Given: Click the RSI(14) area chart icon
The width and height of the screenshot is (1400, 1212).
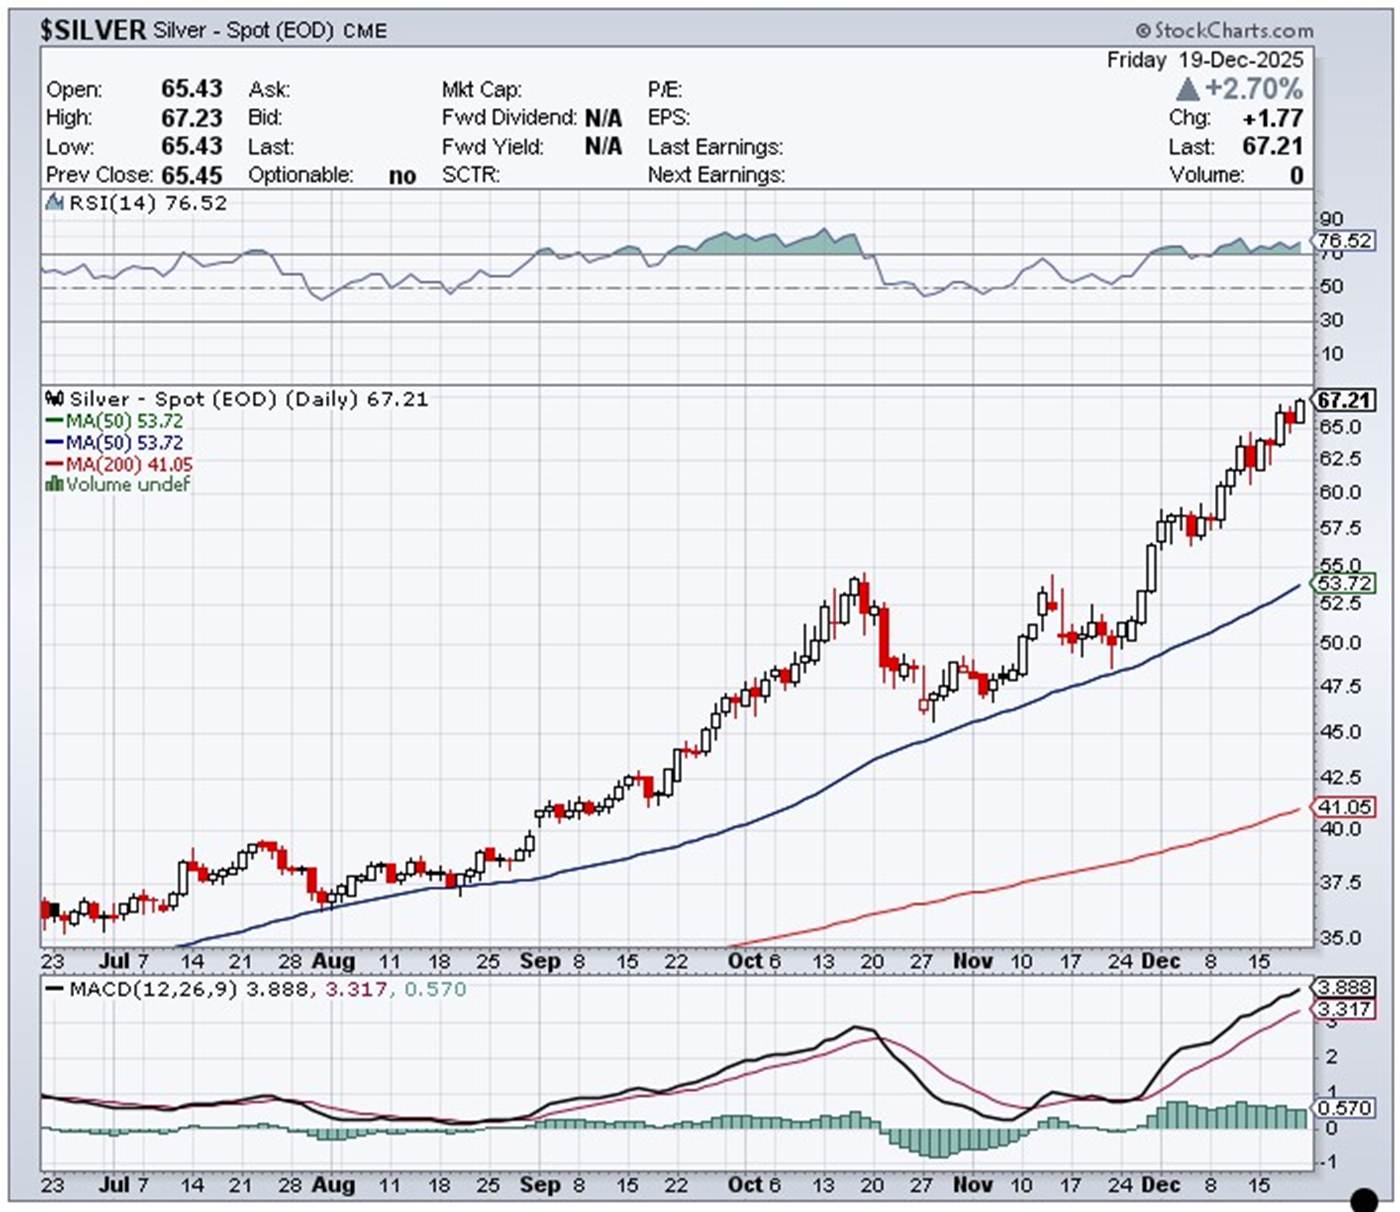Looking at the screenshot, I should (x=55, y=203).
